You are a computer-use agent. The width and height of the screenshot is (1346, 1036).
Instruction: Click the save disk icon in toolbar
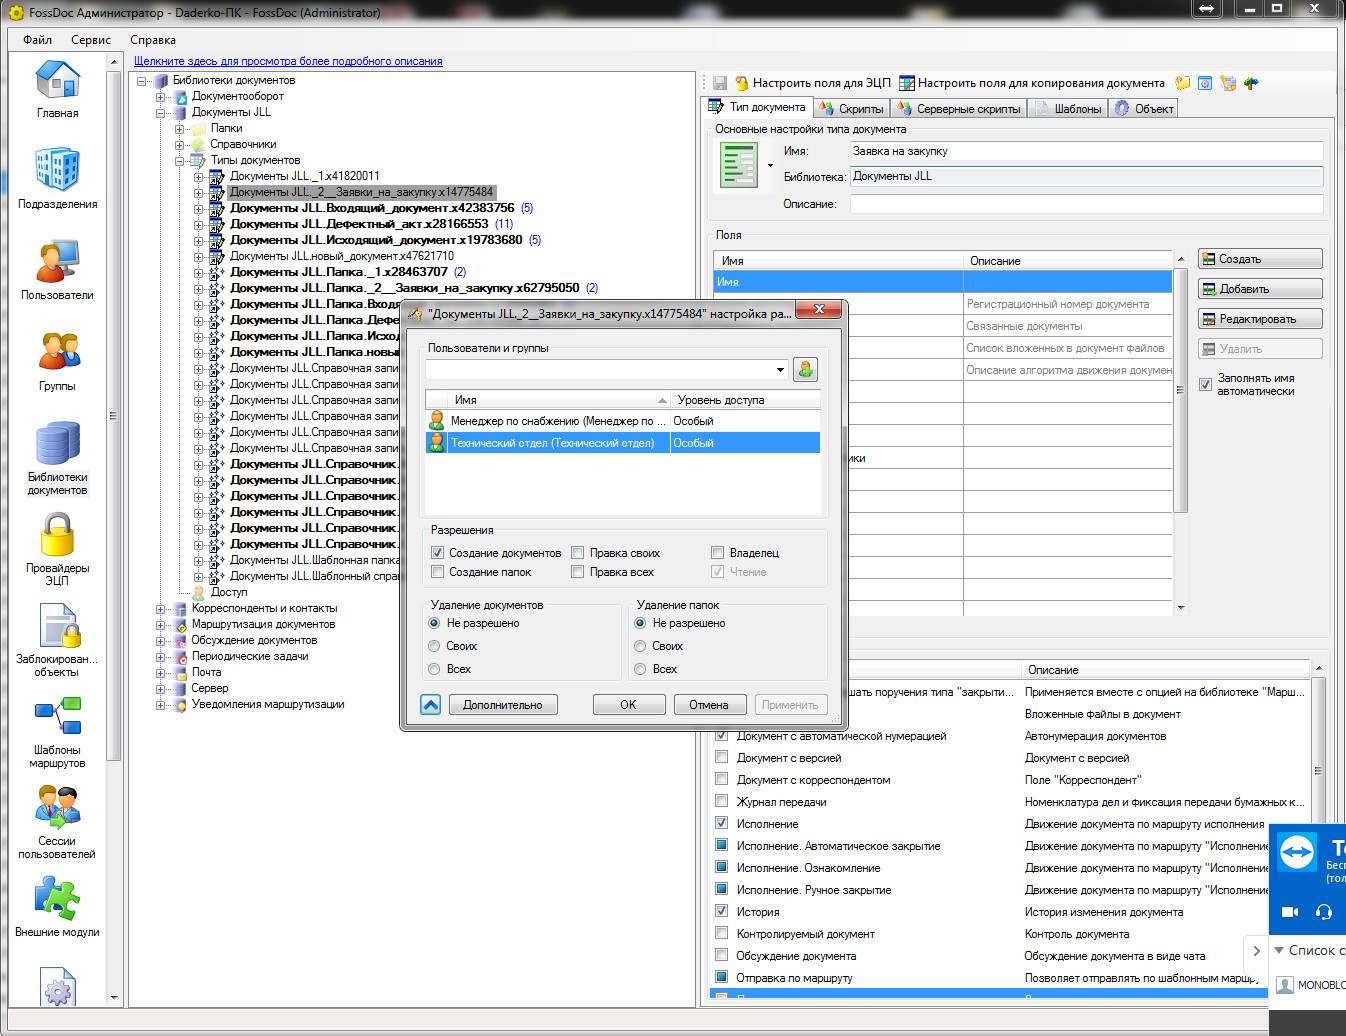pos(720,83)
